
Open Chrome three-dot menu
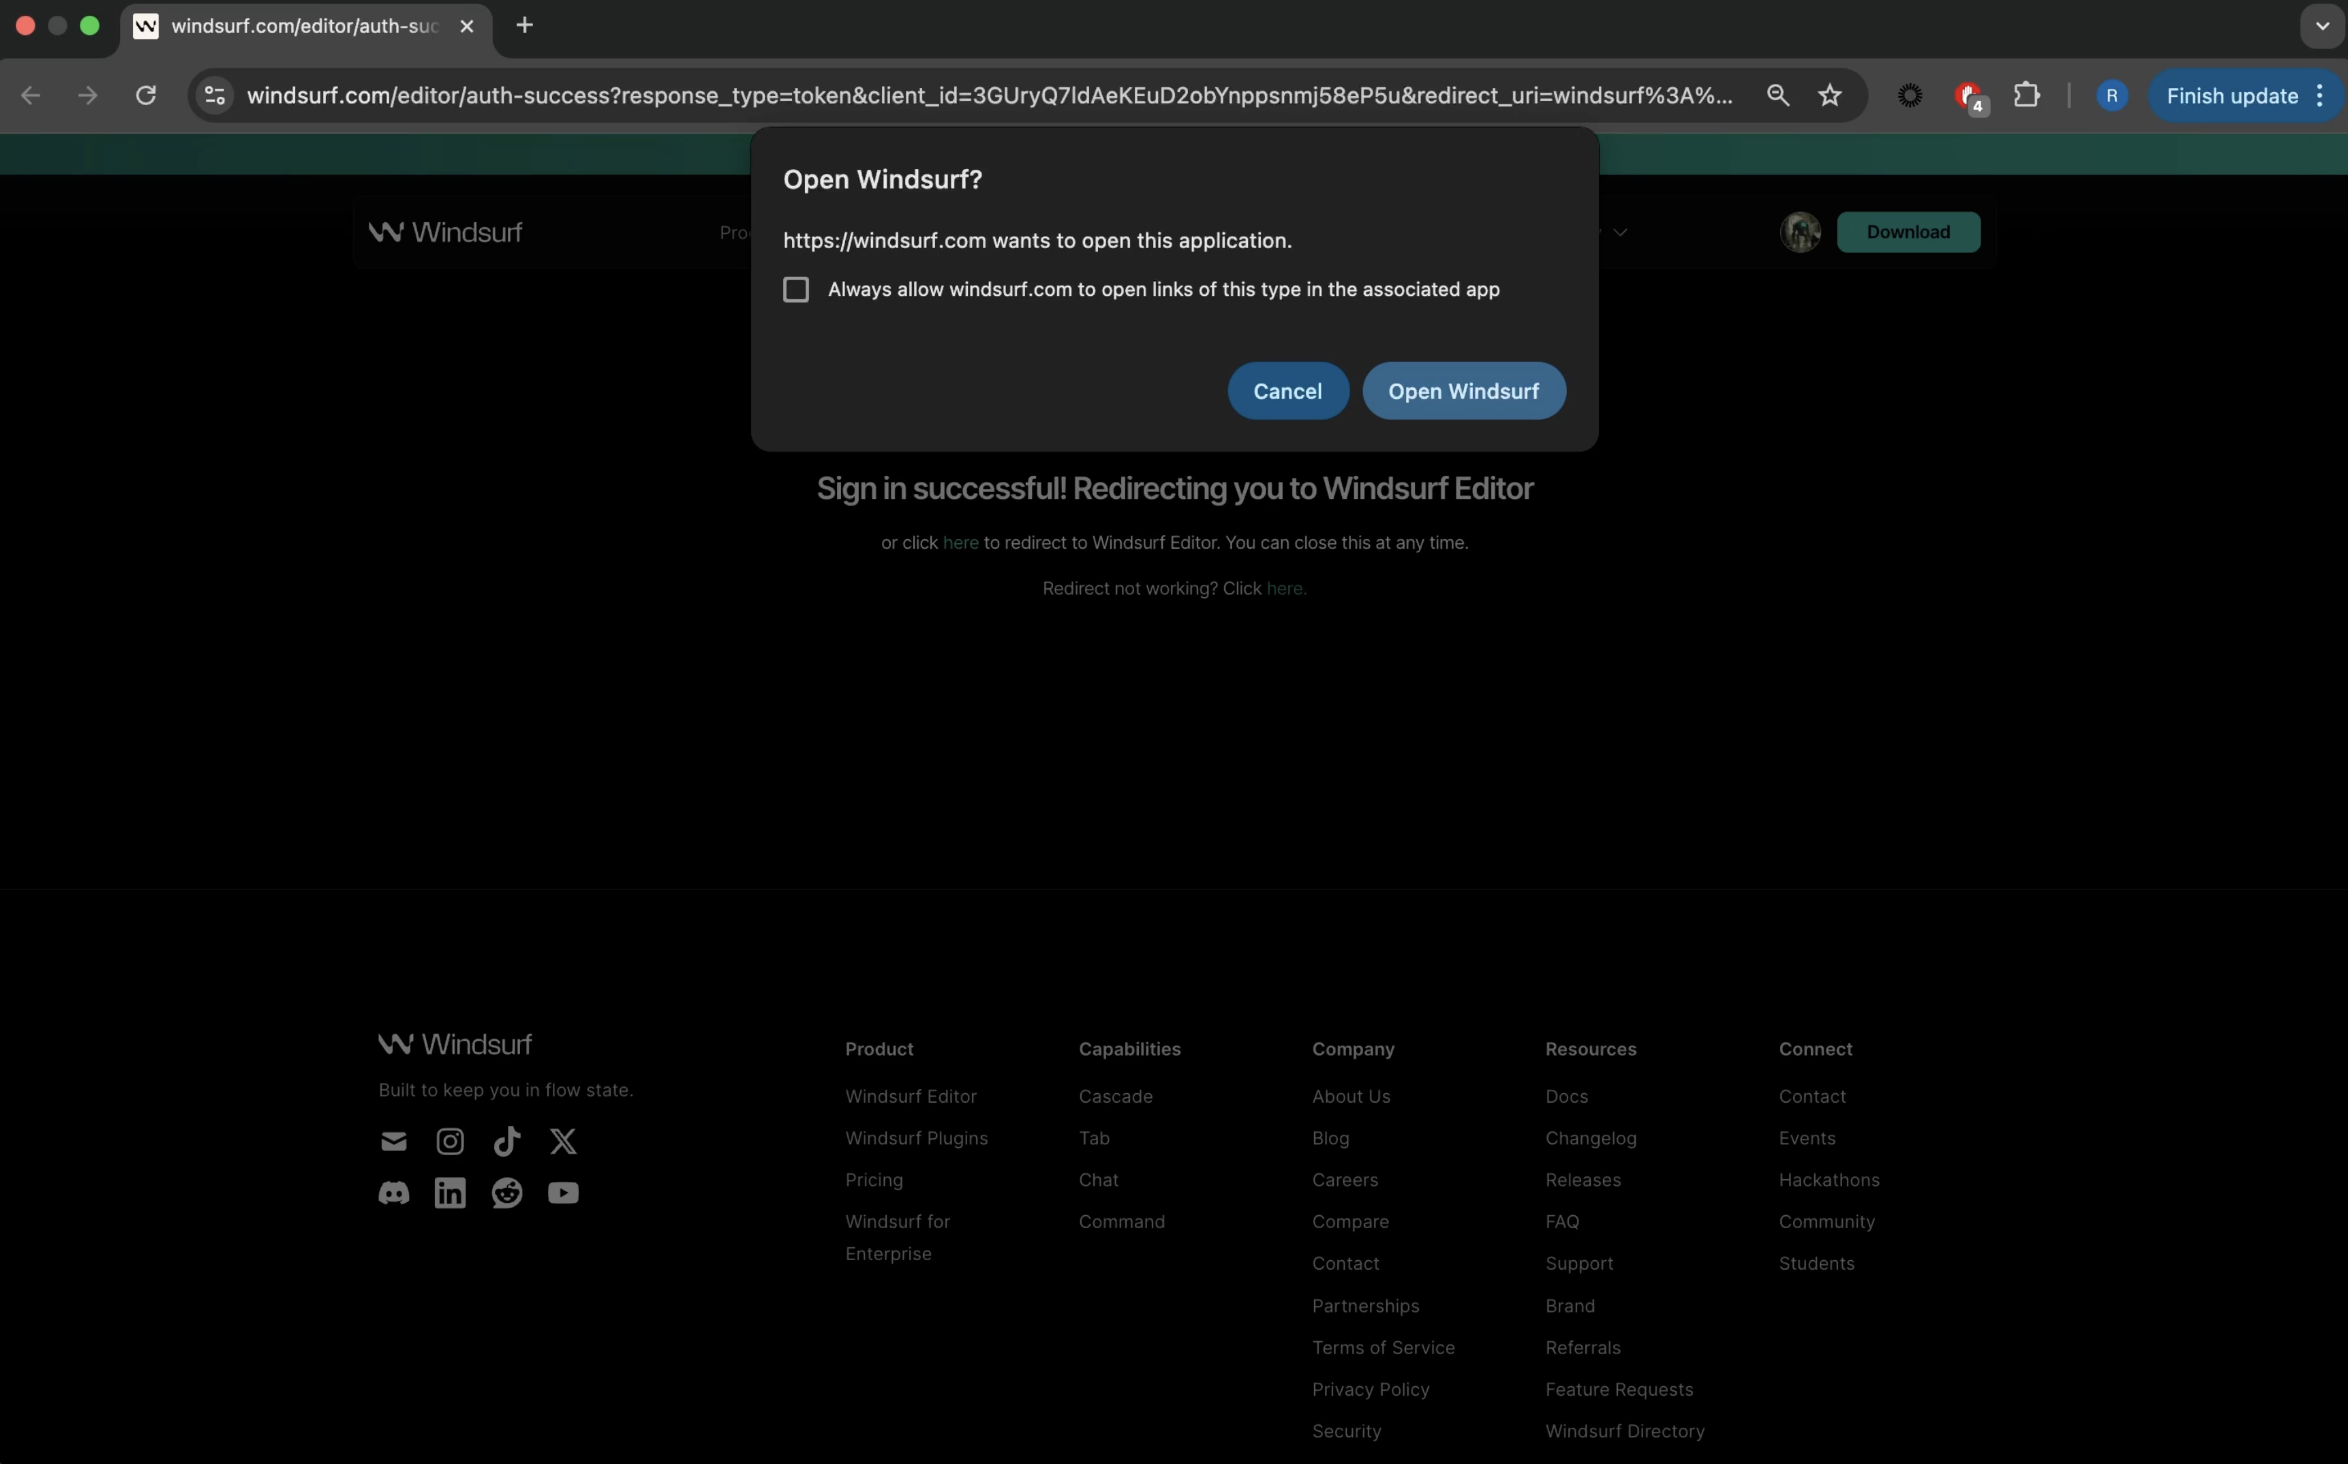click(x=2320, y=96)
